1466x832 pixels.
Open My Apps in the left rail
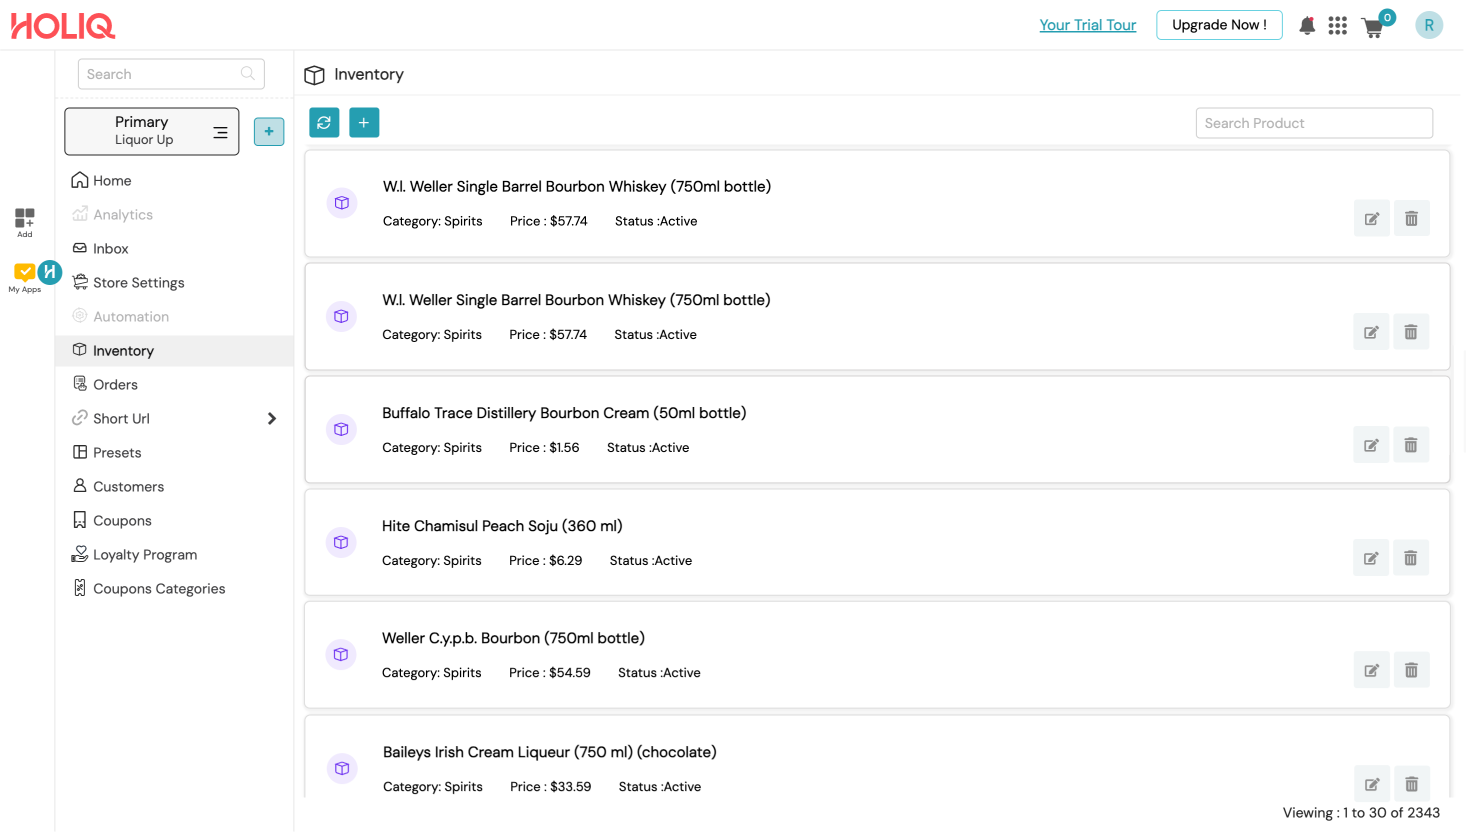click(x=24, y=276)
